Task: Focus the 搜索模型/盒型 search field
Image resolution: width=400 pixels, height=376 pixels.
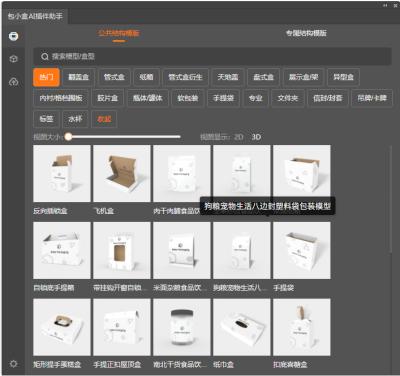Action: click(x=213, y=56)
